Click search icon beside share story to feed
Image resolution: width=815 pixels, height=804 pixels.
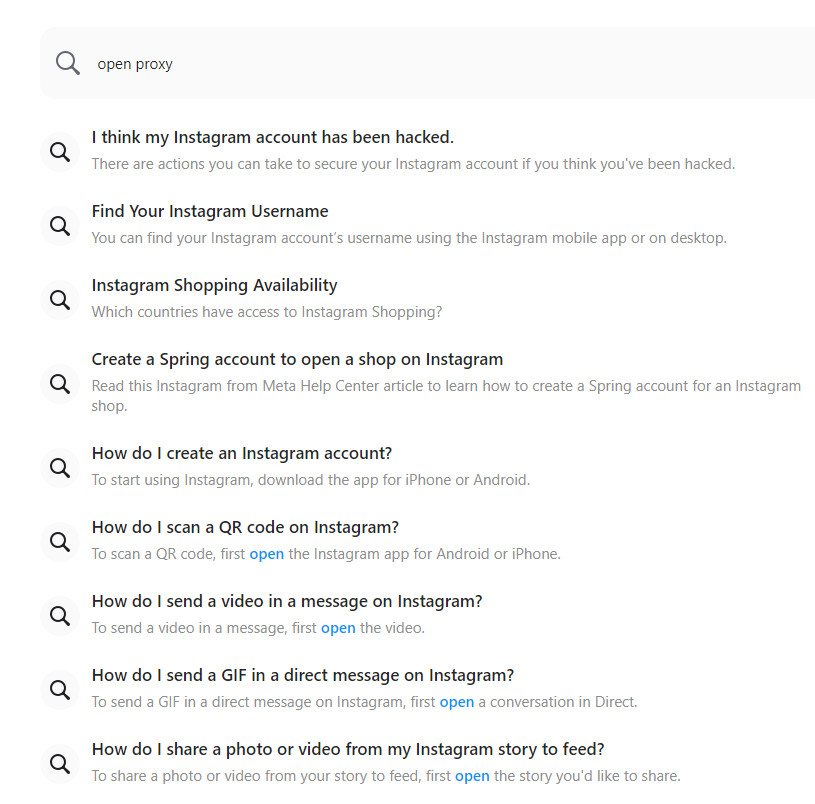60,763
